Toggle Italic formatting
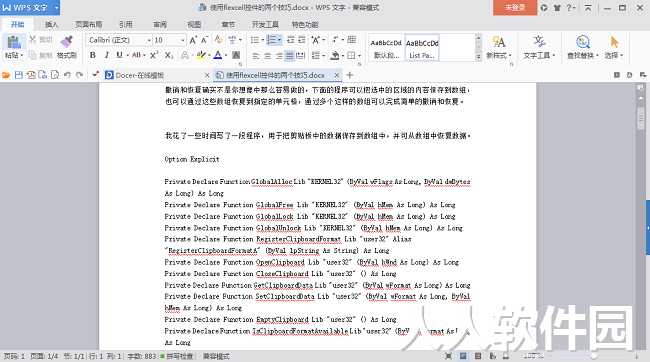 coord(107,55)
